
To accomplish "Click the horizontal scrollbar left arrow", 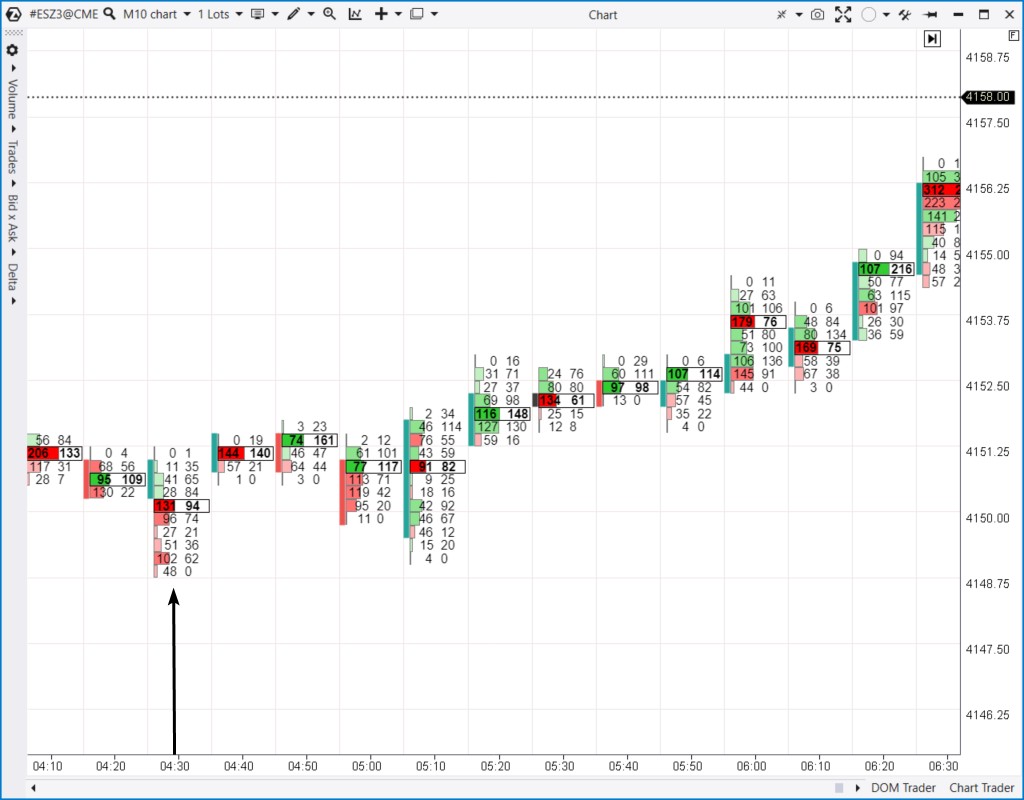I will 34,788.
